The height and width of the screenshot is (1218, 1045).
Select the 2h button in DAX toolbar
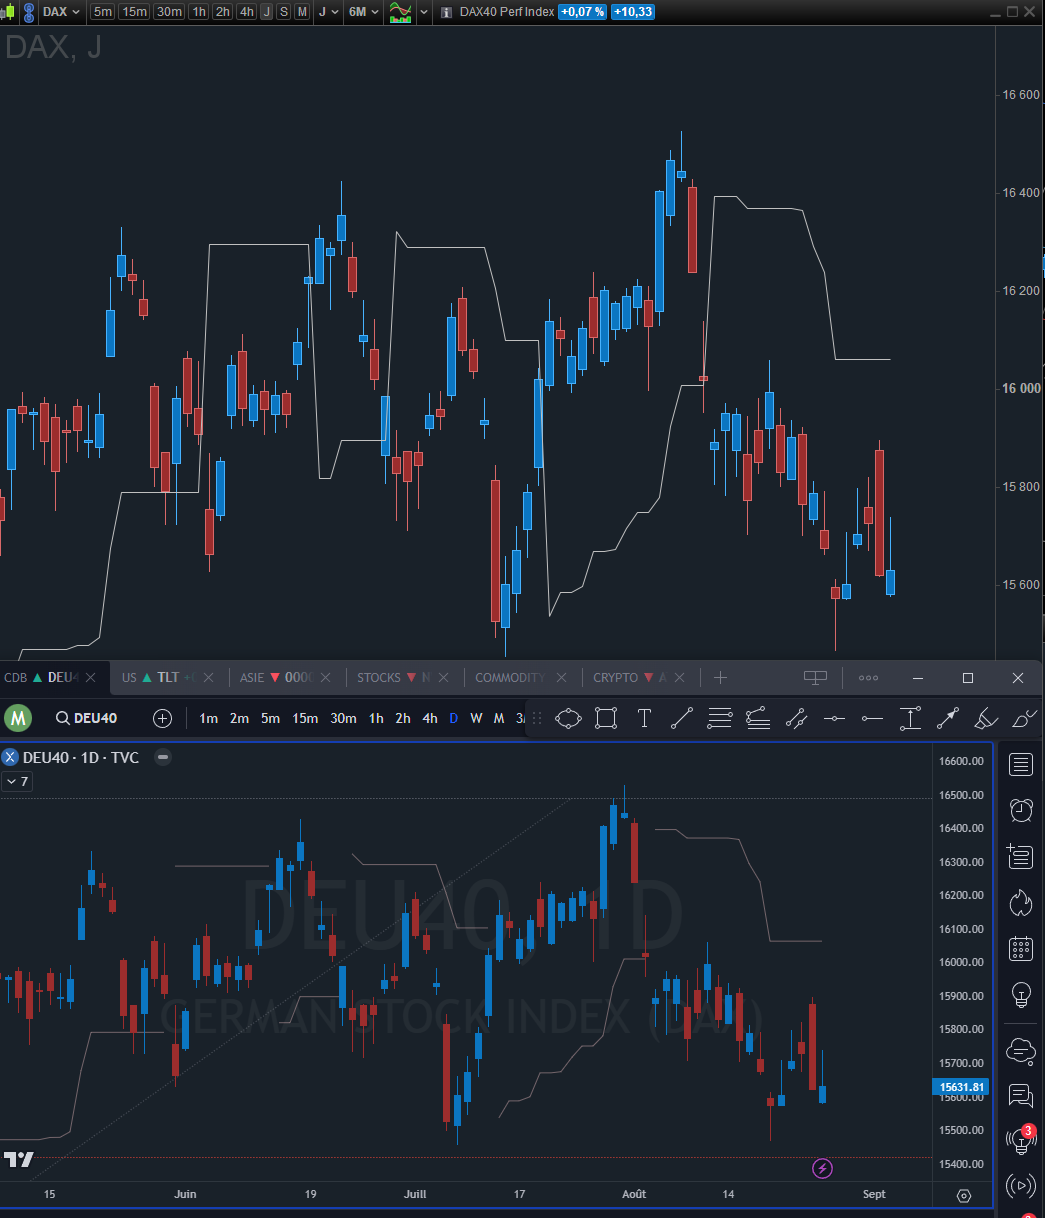222,11
